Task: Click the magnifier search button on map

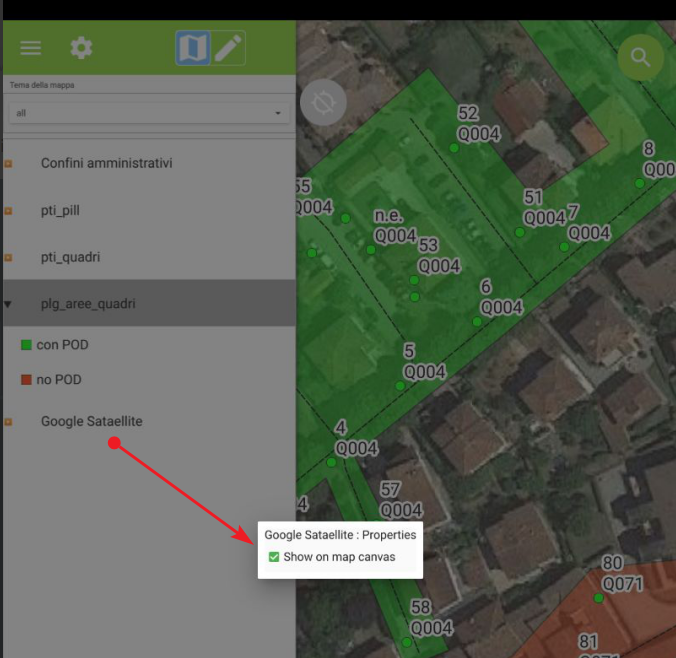Action: 640,58
